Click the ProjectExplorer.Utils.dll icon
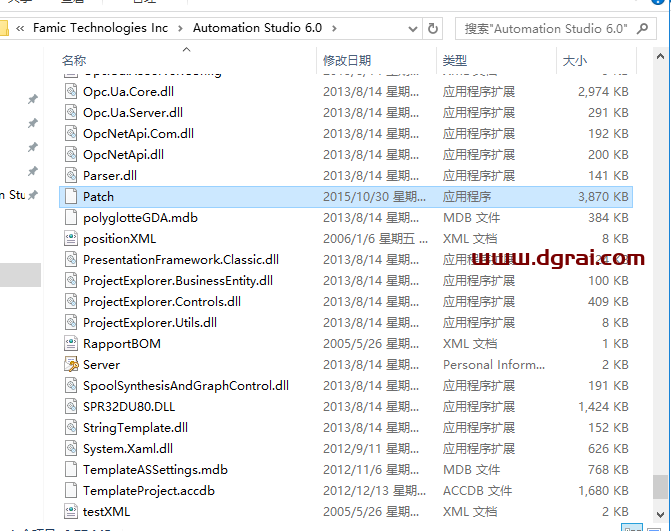The image size is (671, 531). [x=71, y=322]
